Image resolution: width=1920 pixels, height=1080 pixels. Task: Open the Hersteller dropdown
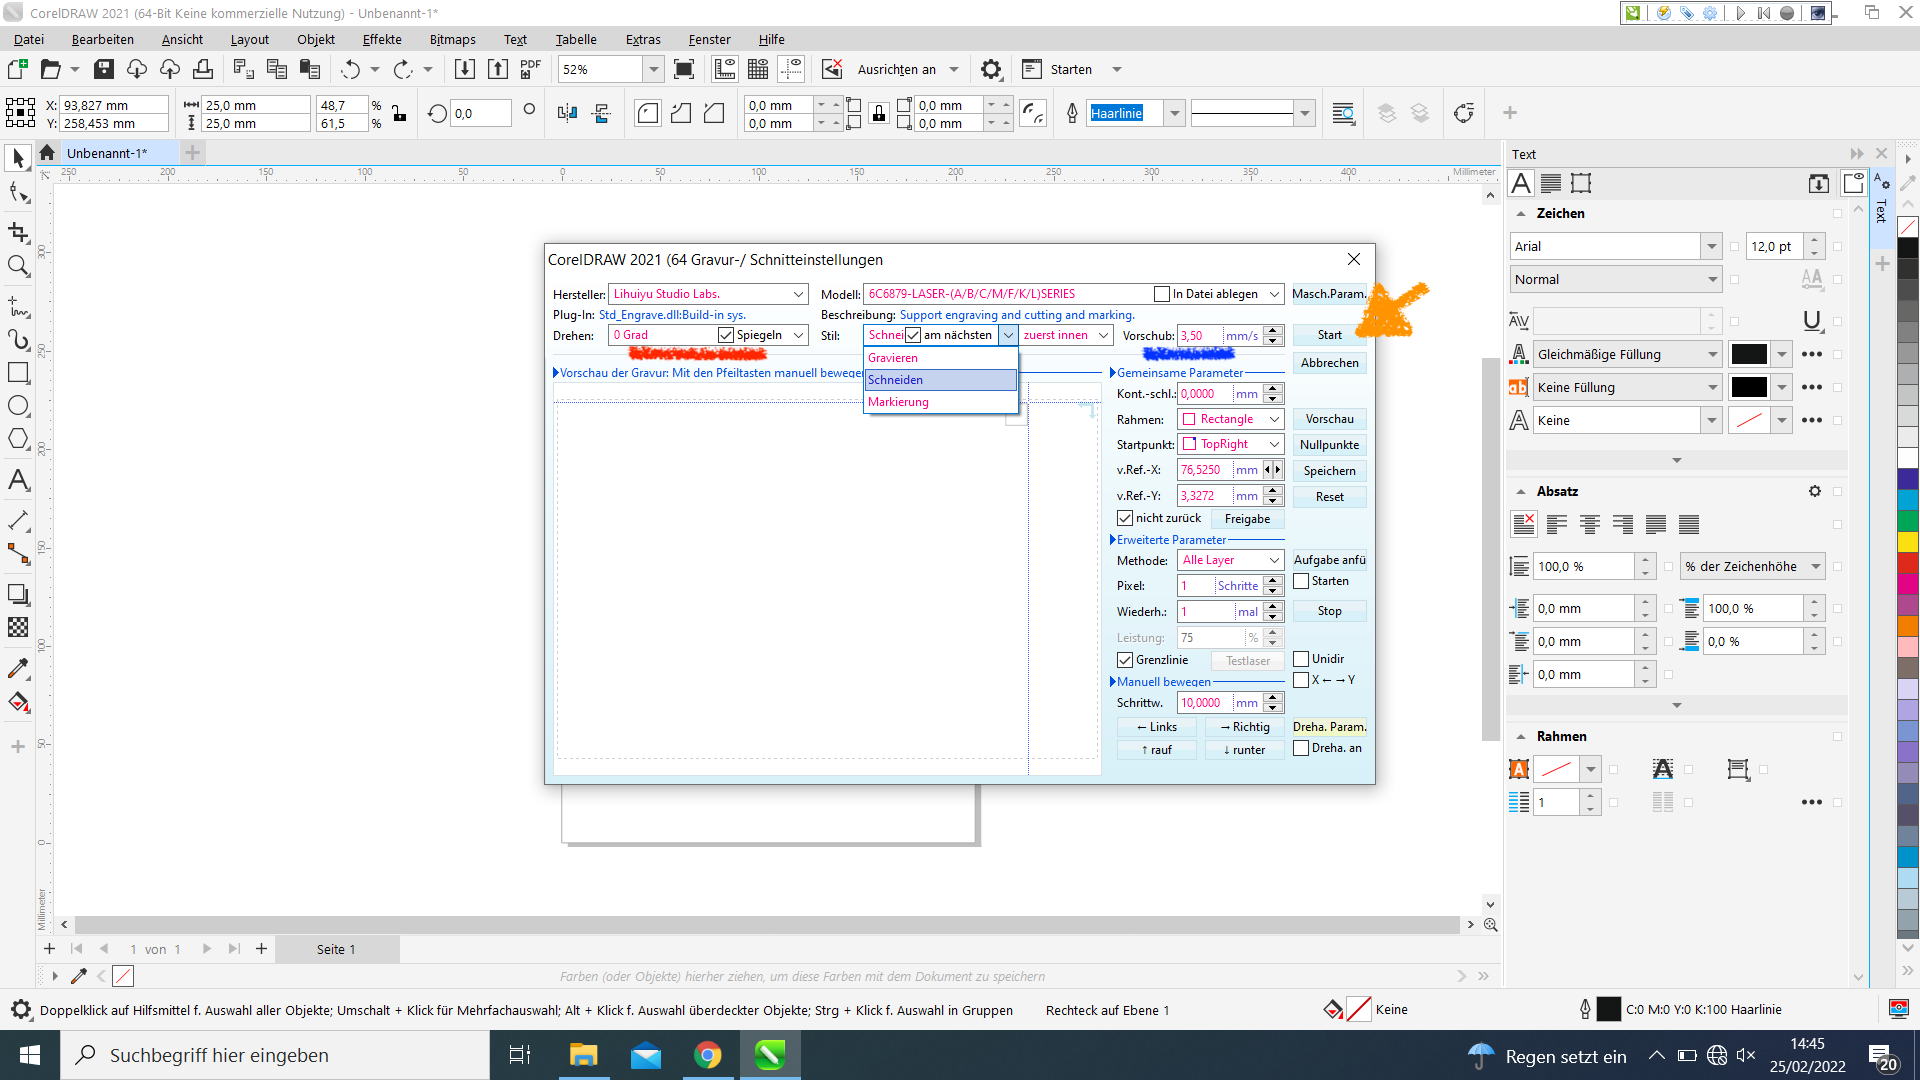coord(798,294)
